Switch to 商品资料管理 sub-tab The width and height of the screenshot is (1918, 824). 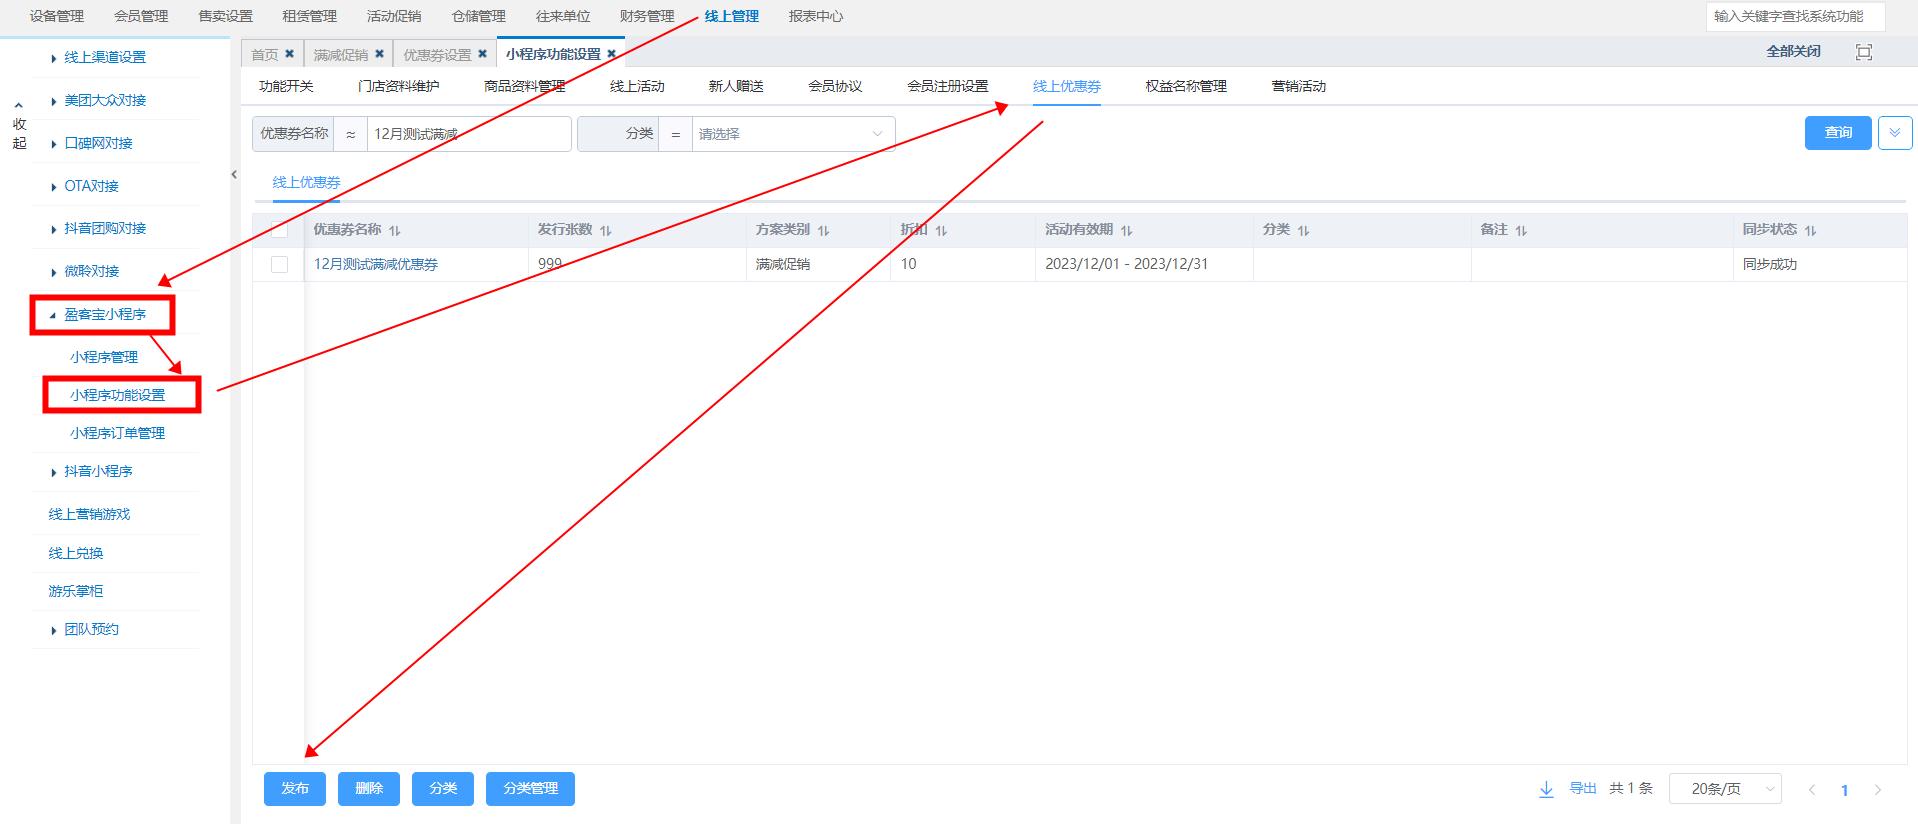point(525,86)
